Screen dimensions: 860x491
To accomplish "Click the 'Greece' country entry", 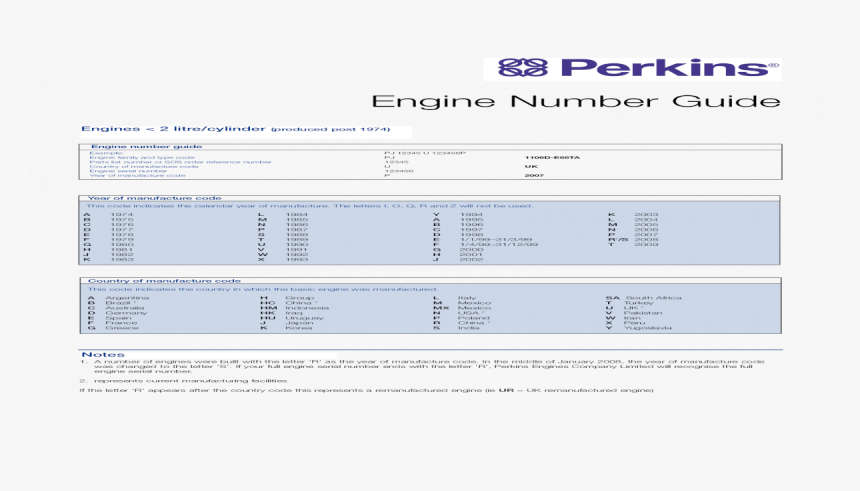I will [122, 328].
